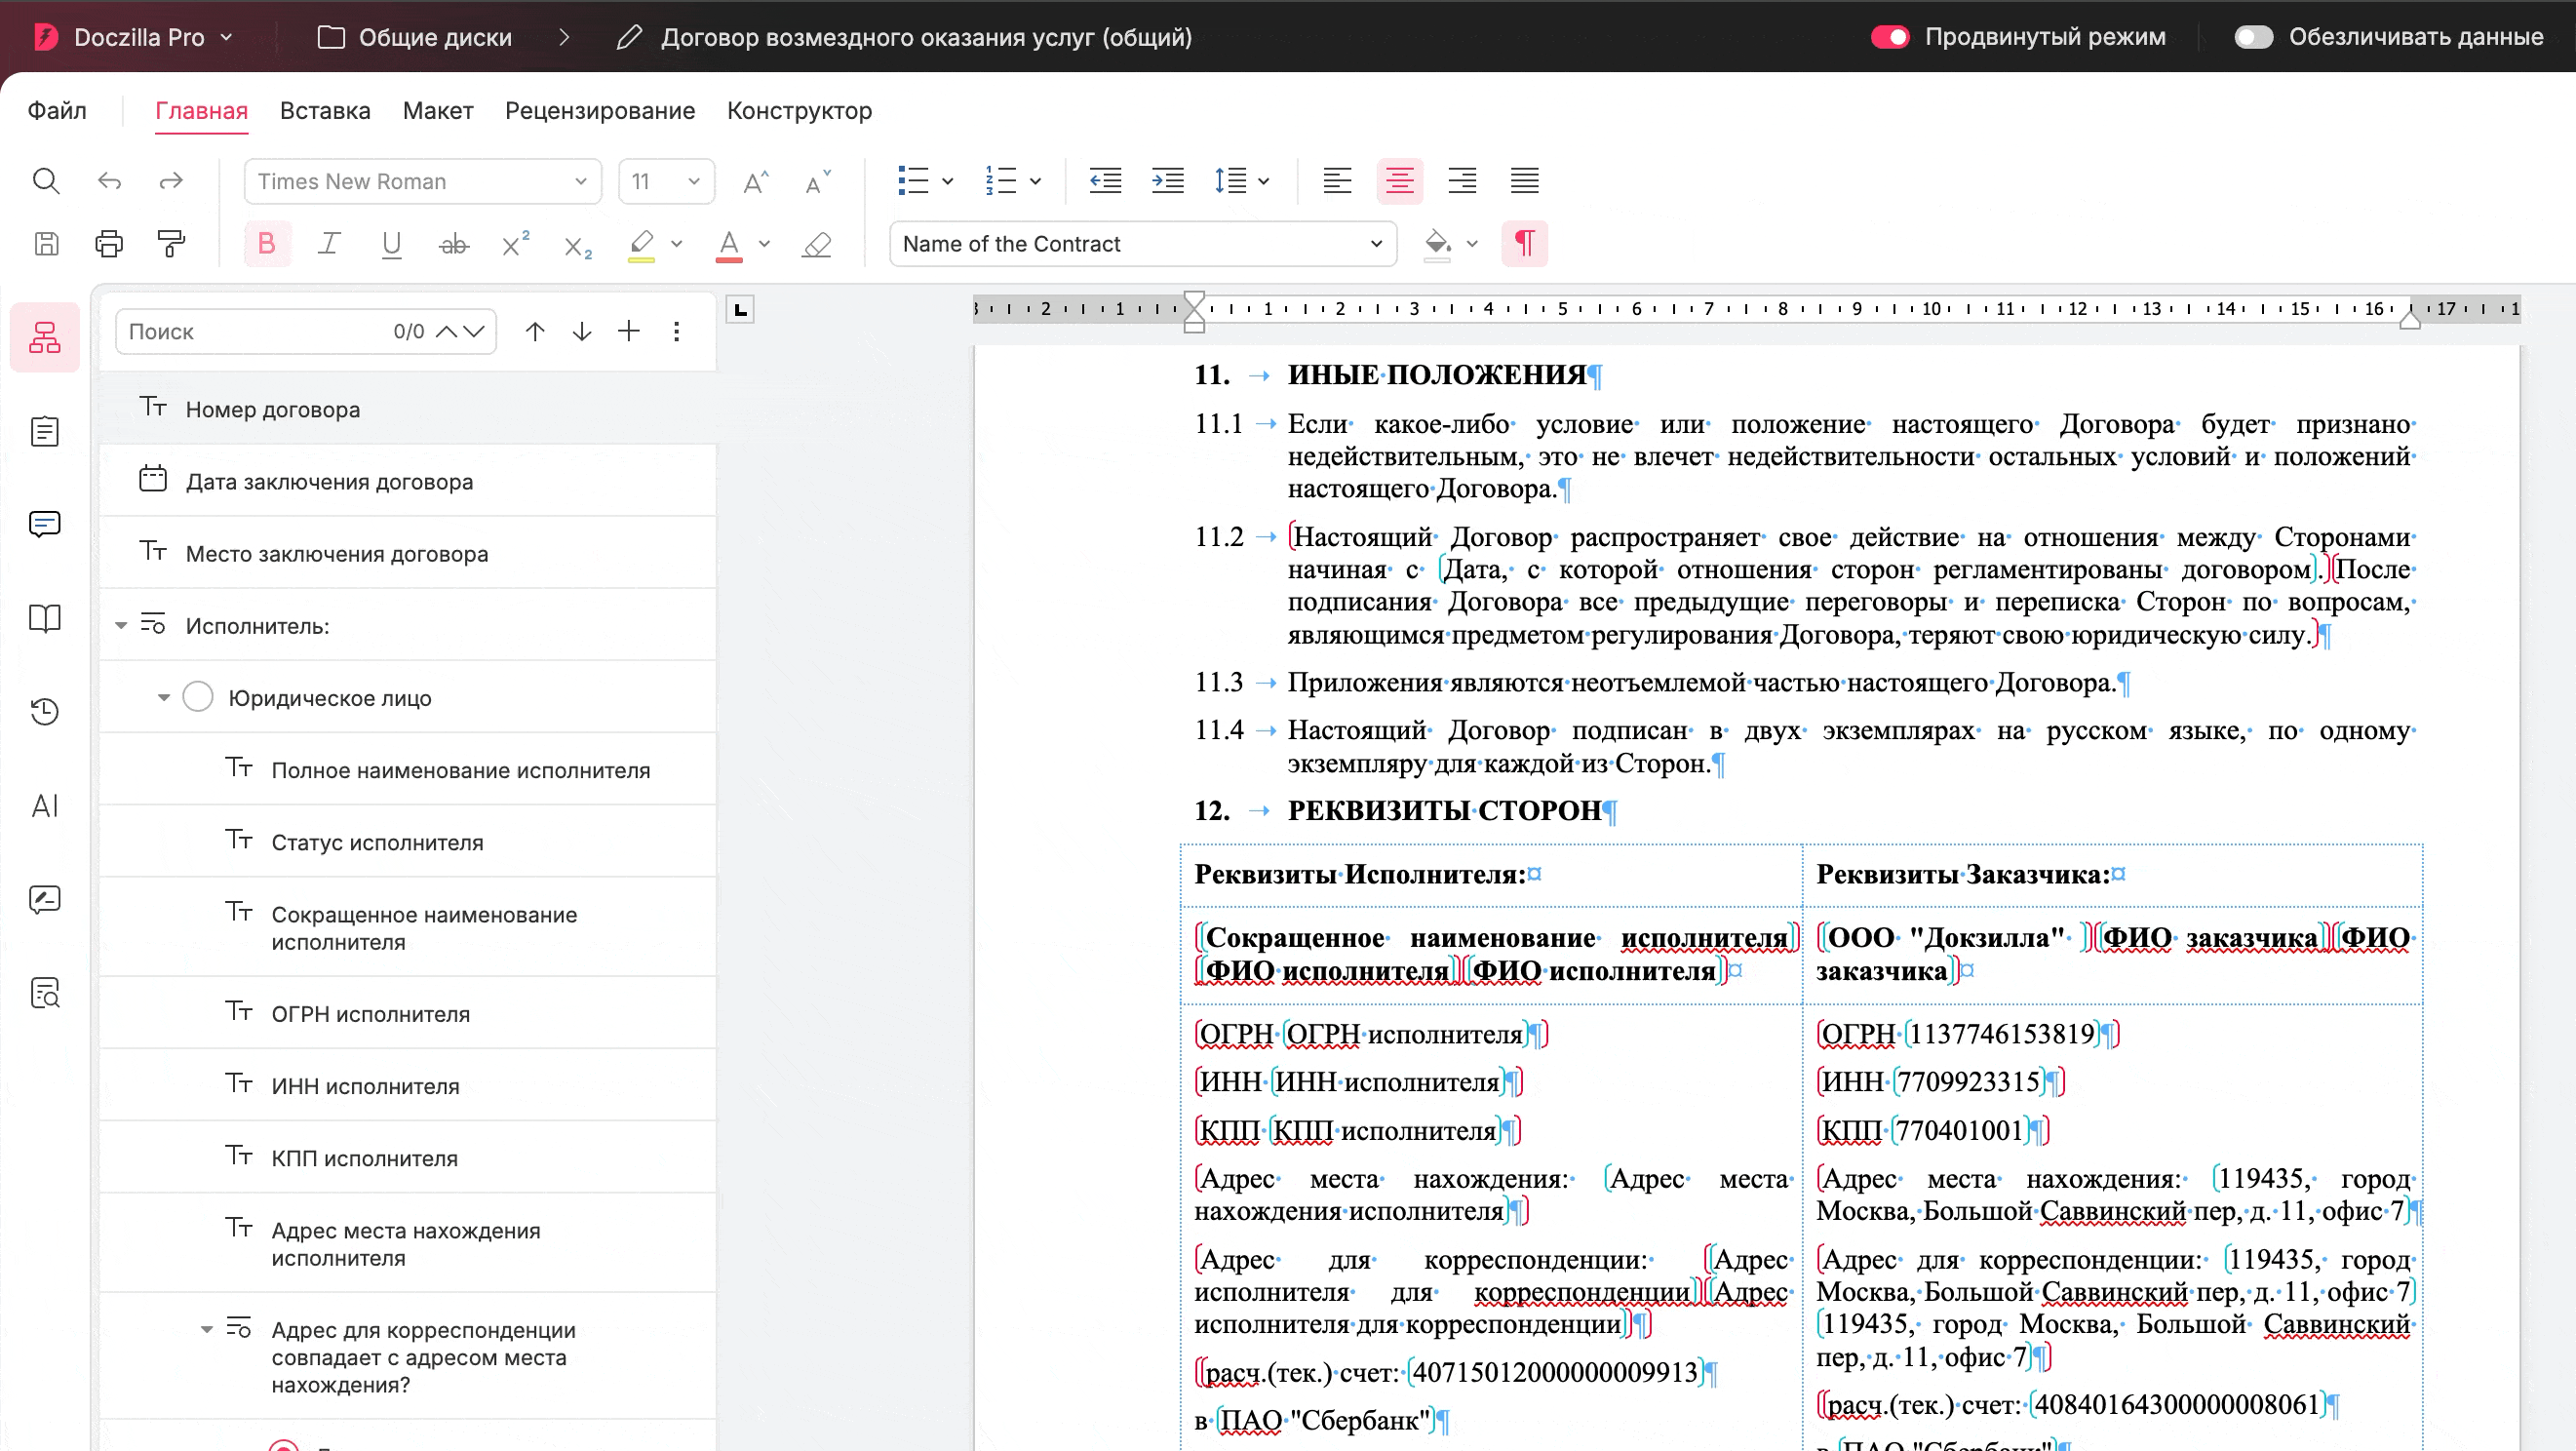
Task: Move the selected item up with arrow
Action: click(535, 331)
